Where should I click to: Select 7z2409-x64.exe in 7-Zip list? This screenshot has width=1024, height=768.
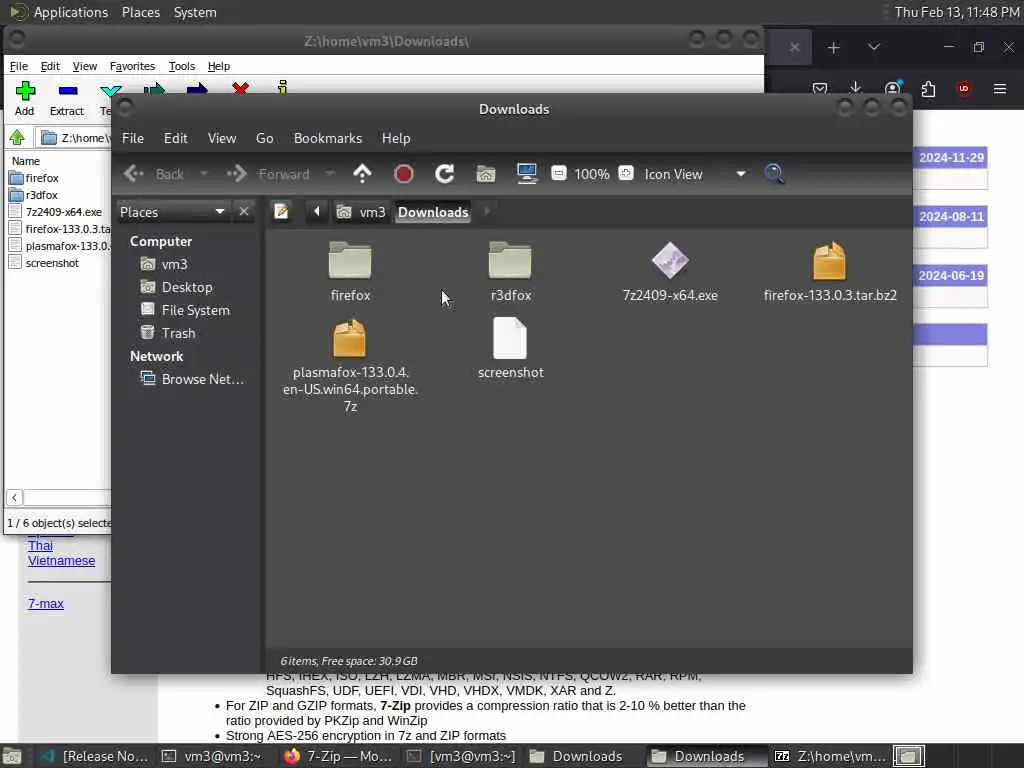(56, 212)
